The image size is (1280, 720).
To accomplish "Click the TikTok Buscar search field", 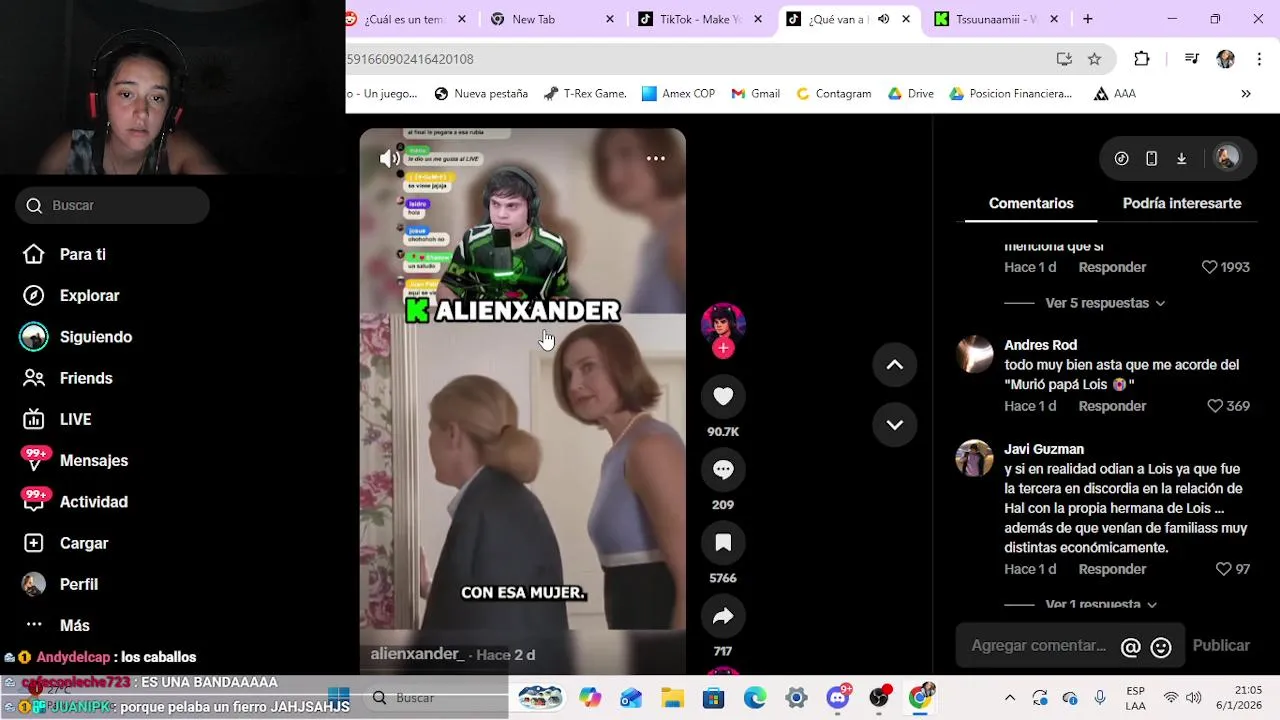I will point(112,205).
